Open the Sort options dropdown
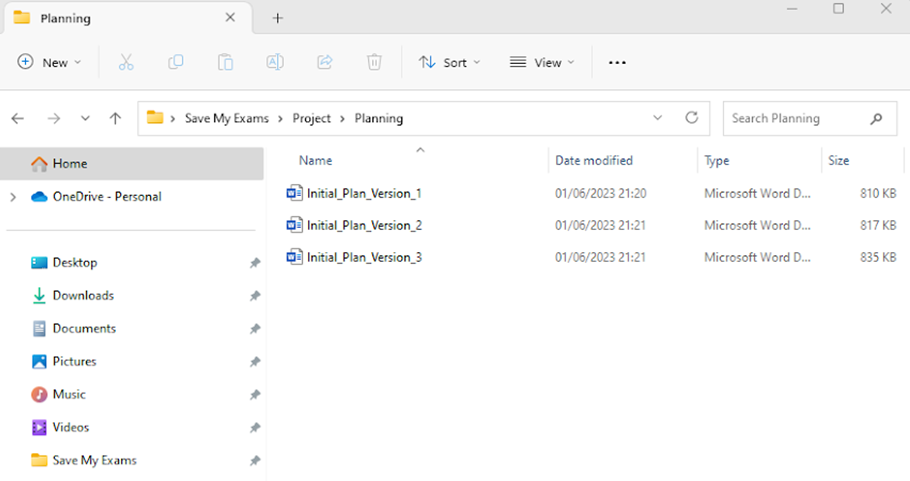The height and width of the screenshot is (481, 910). tap(449, 62)
